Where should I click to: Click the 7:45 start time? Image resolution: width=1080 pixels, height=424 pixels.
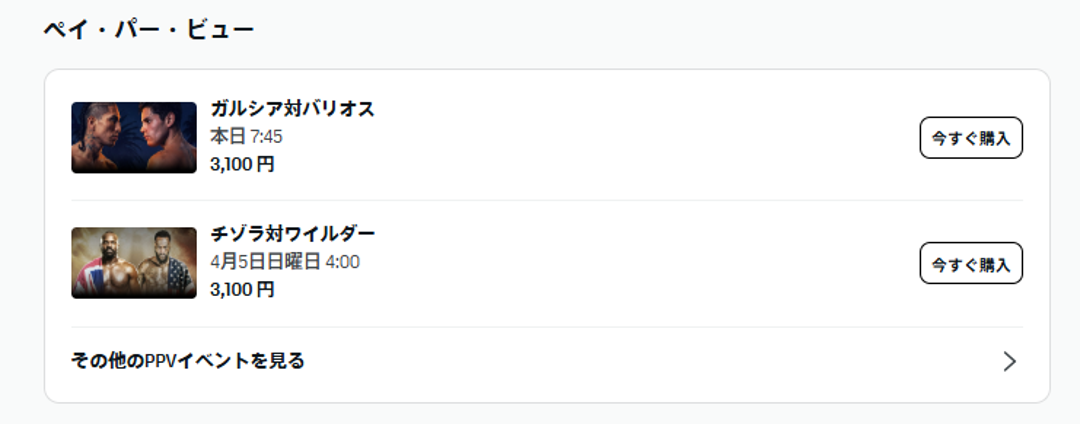click(266, 137)
